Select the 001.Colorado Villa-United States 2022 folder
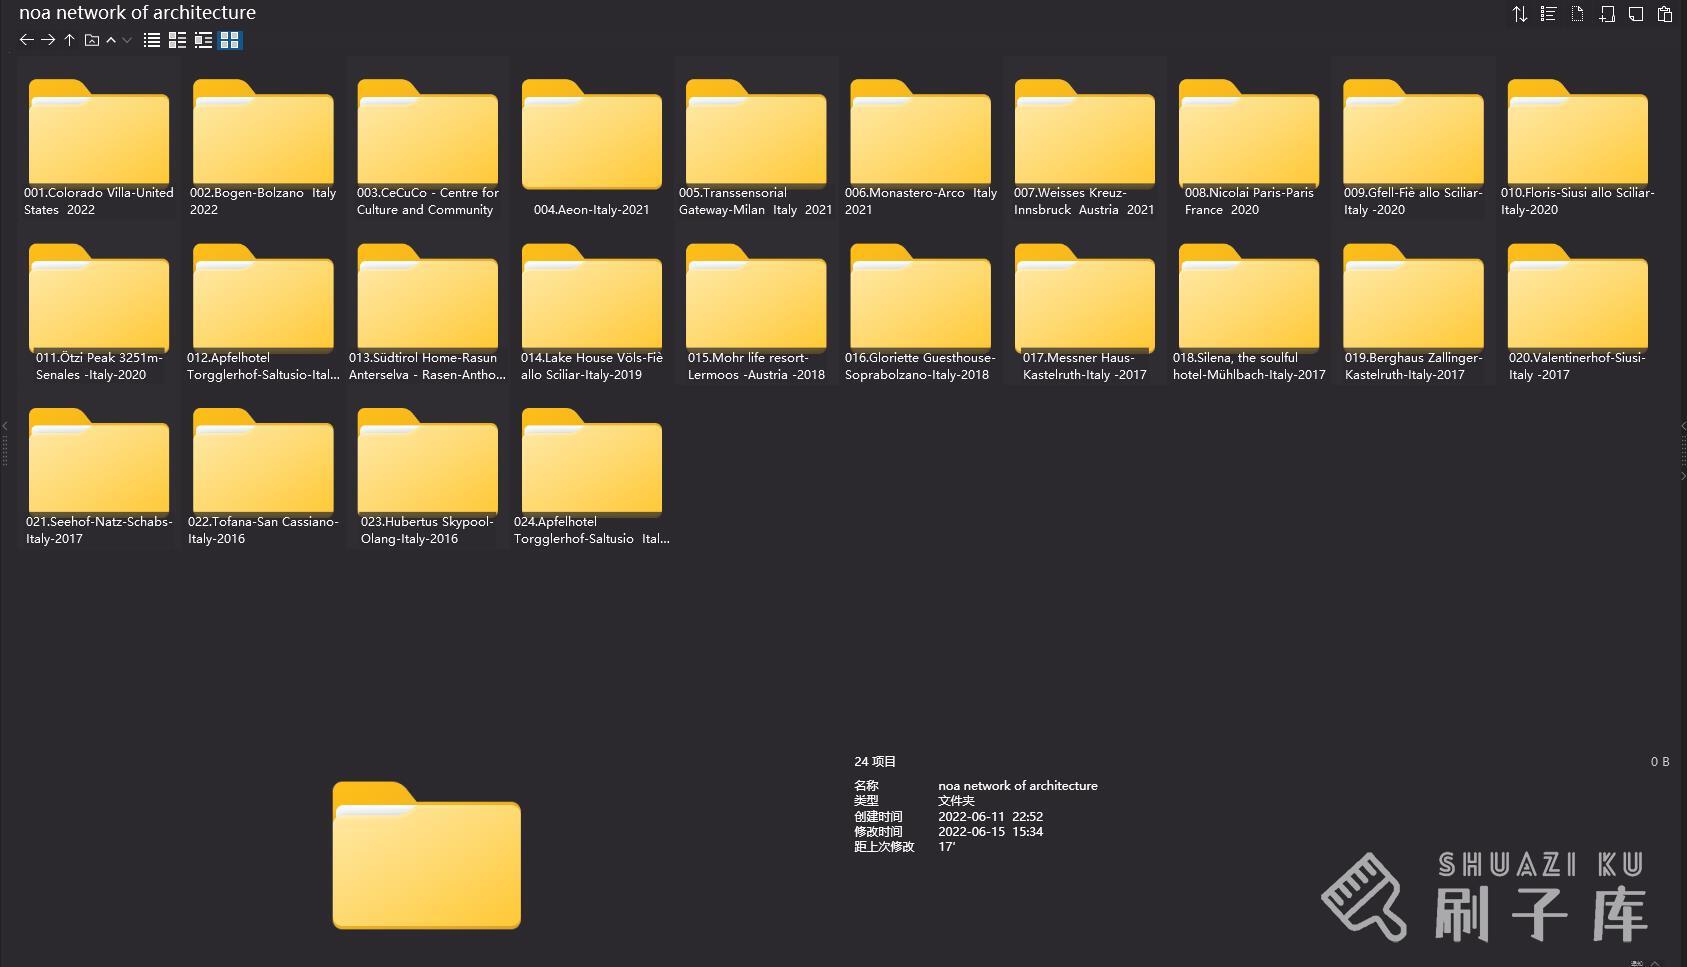1687x967 pixels. (99, 147)
